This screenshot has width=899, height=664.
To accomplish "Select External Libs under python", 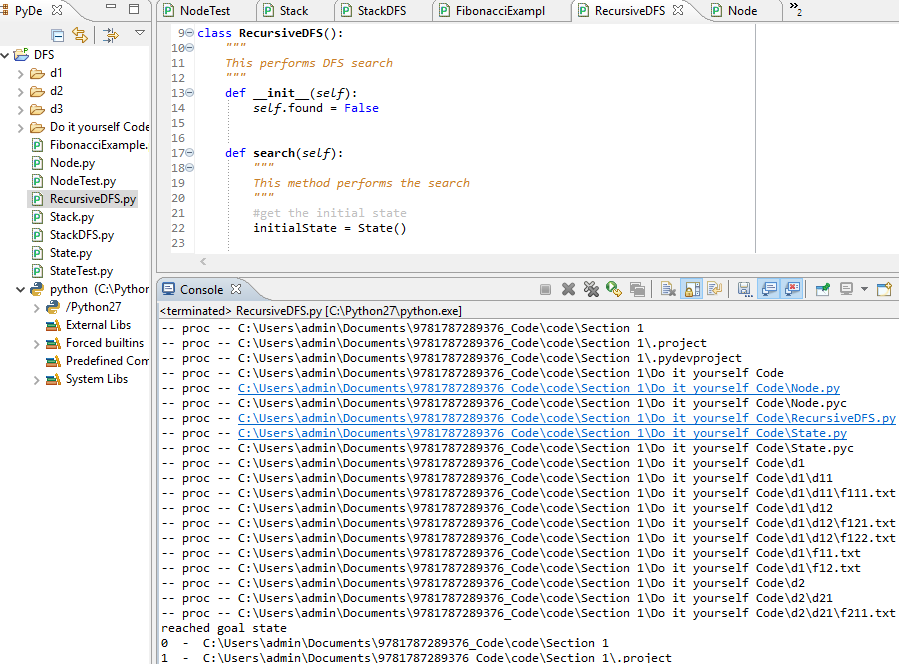I will (89, 325).
